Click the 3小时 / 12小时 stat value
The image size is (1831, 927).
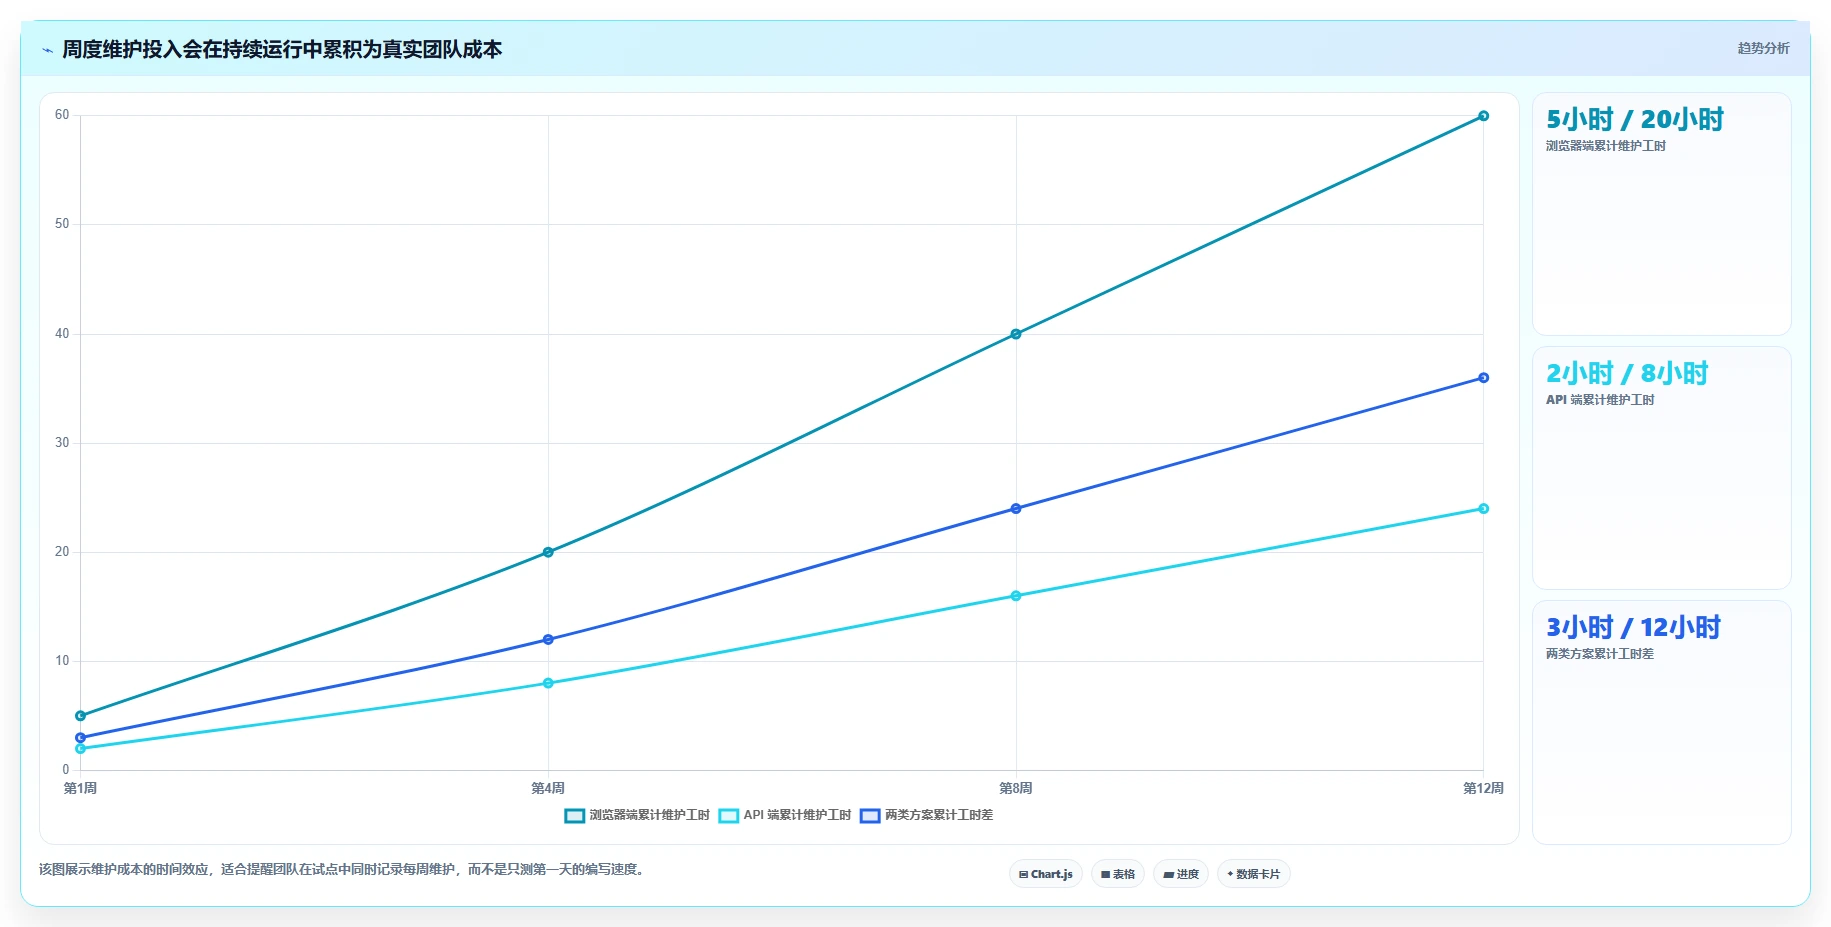tap(1633, 628)
